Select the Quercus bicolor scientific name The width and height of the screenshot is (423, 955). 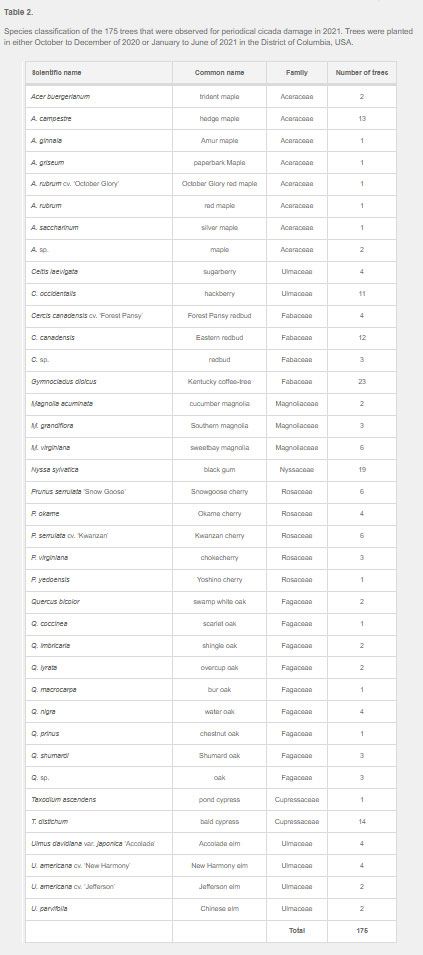pos(55,601)
